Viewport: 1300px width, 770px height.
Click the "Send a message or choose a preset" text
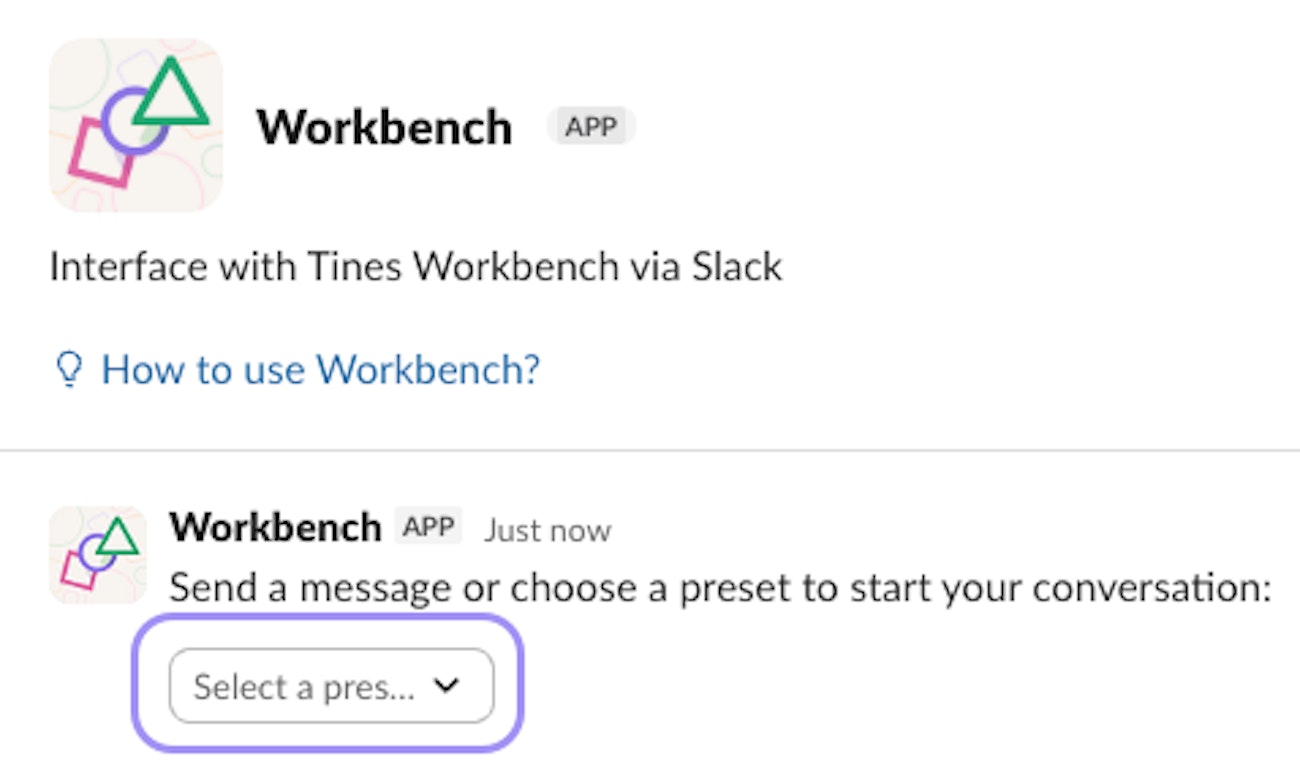[x=720, y=587]
